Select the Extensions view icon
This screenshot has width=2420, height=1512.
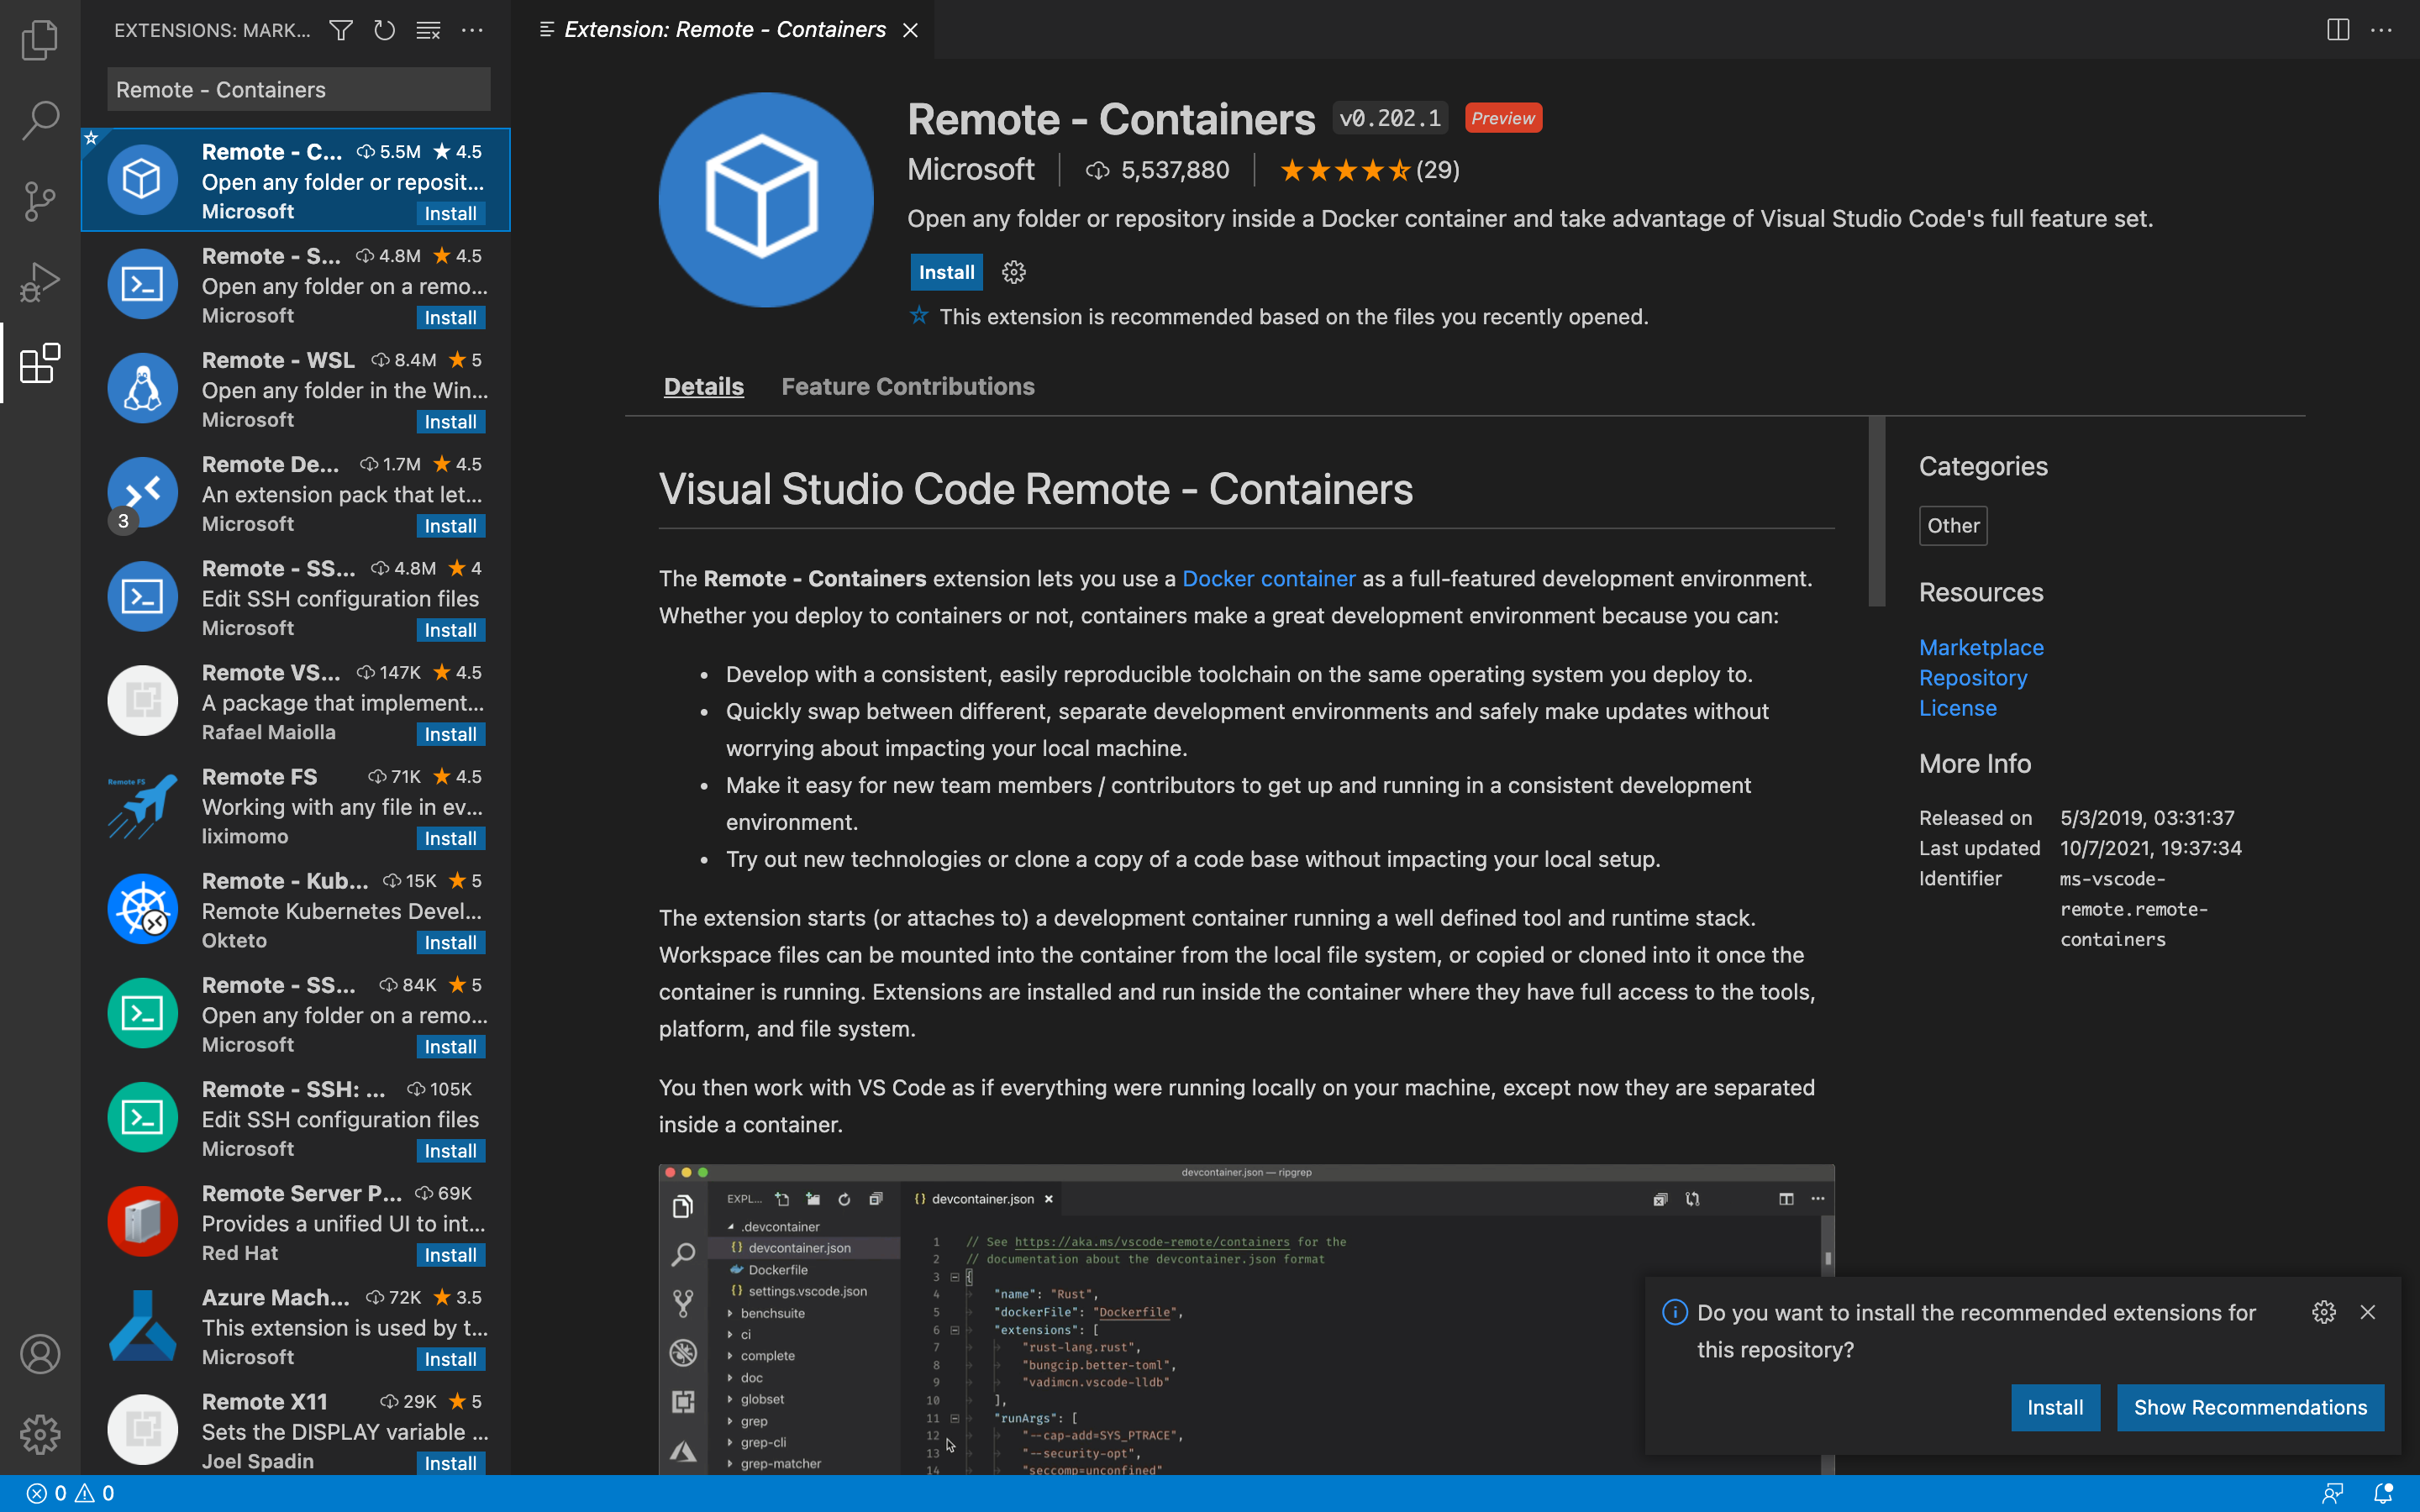point(40,363)
